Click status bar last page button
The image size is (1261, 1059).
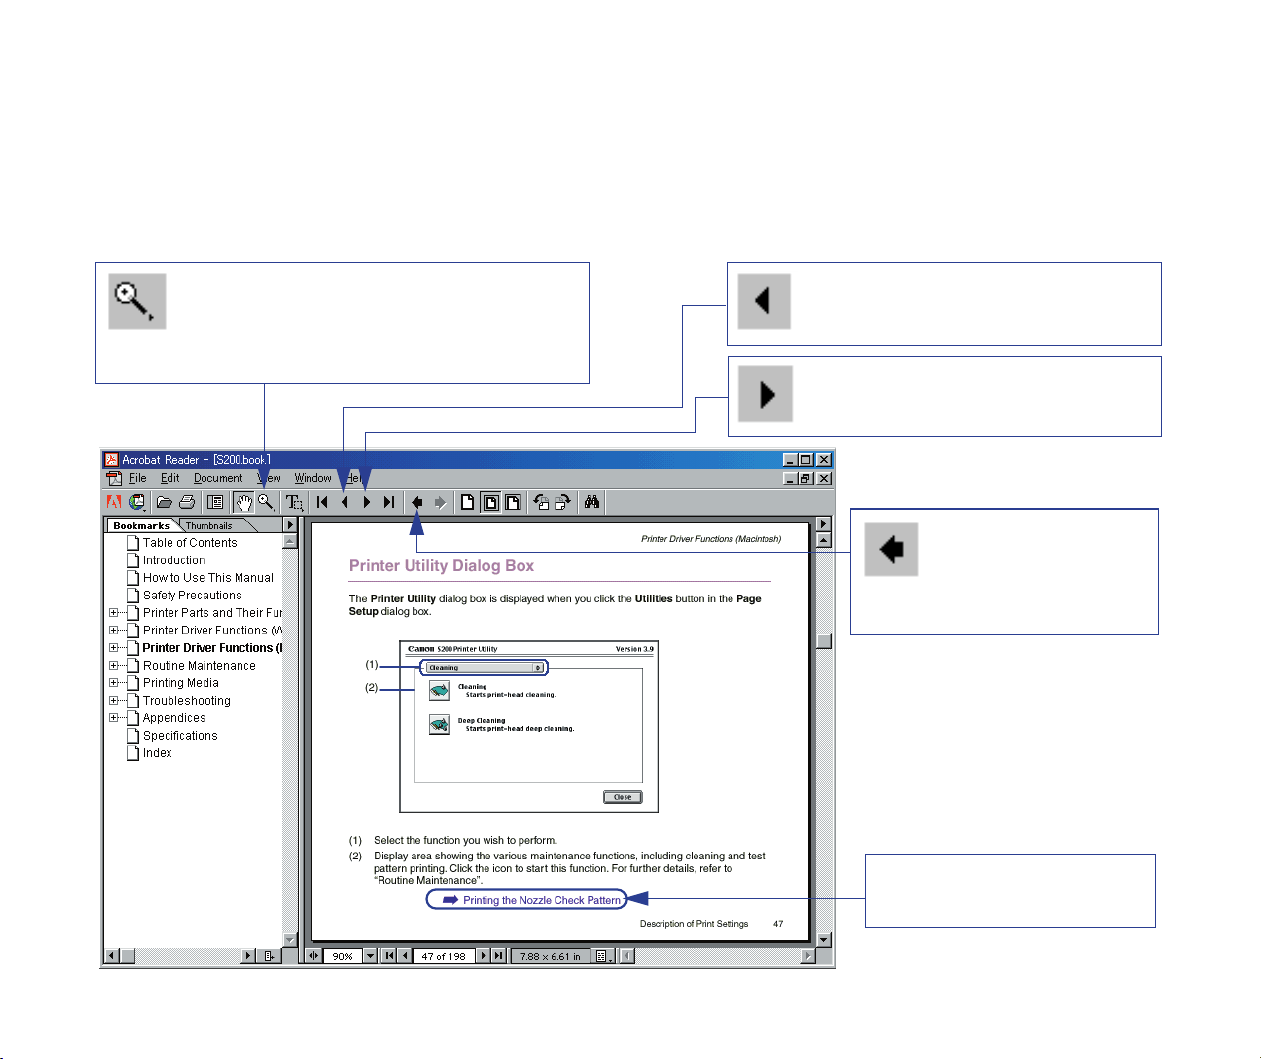point(498,956)
